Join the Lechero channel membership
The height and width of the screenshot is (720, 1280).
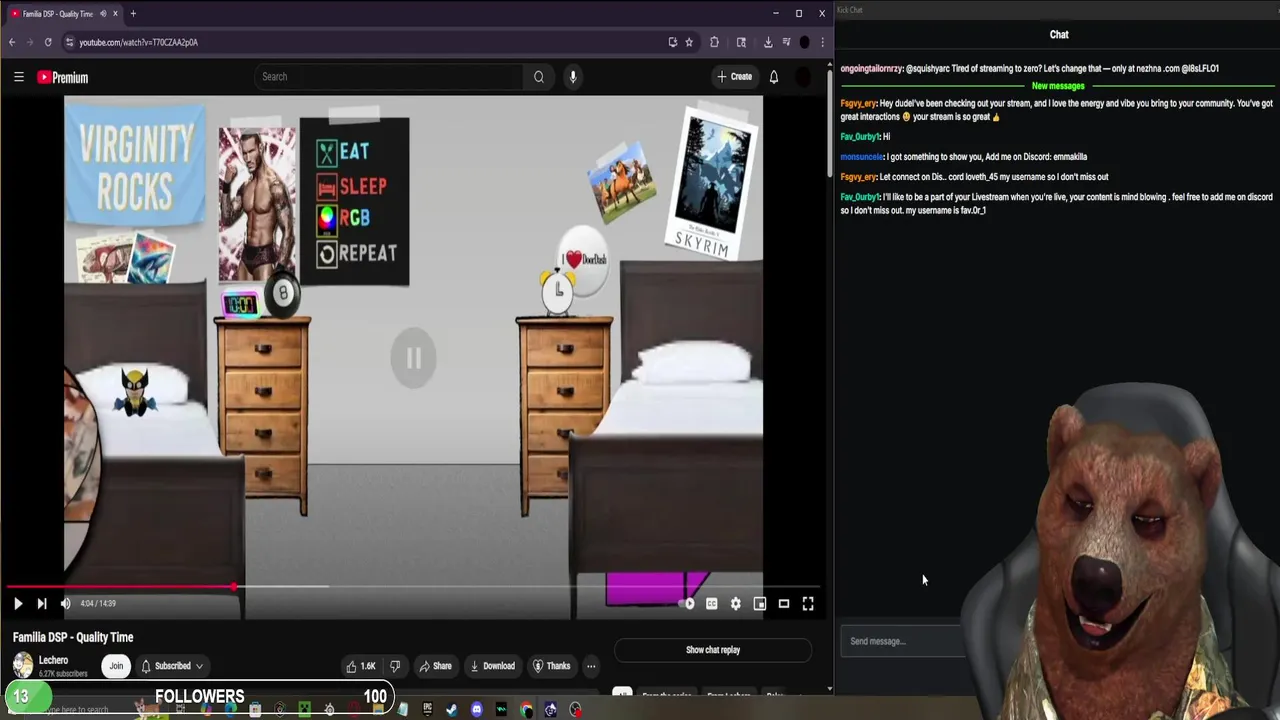coord(116,666)
